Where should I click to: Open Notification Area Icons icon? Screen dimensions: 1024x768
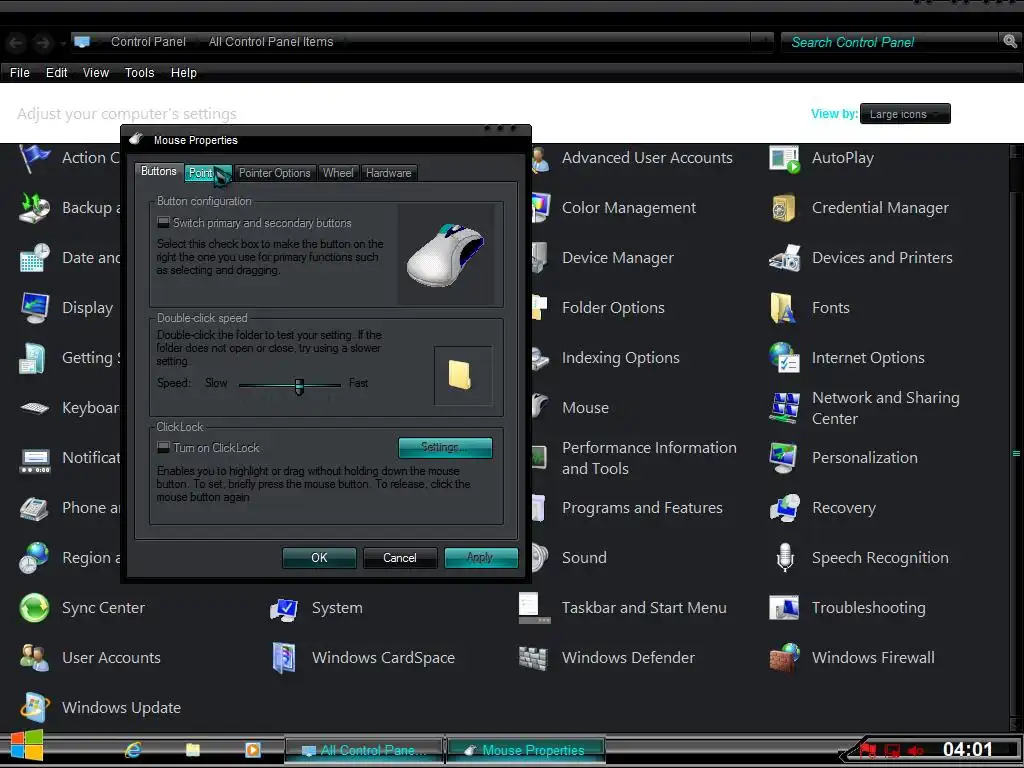(x=35, y=460)
